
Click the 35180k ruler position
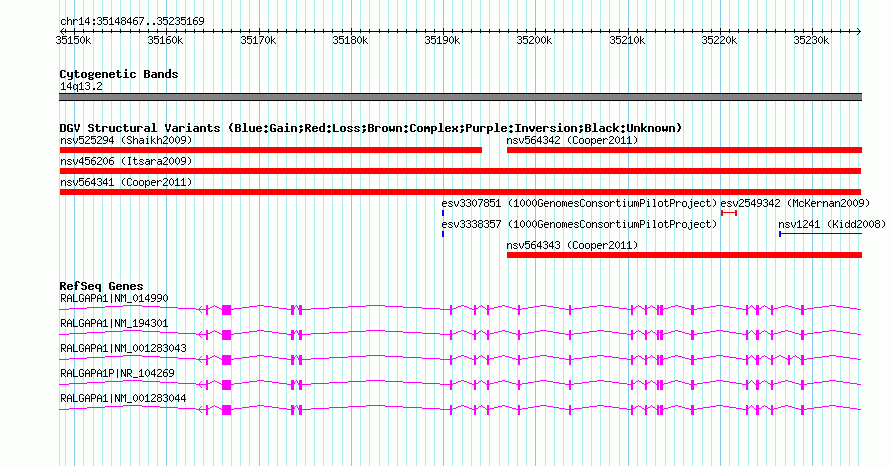pyautogui.click(x=350, y=40)
